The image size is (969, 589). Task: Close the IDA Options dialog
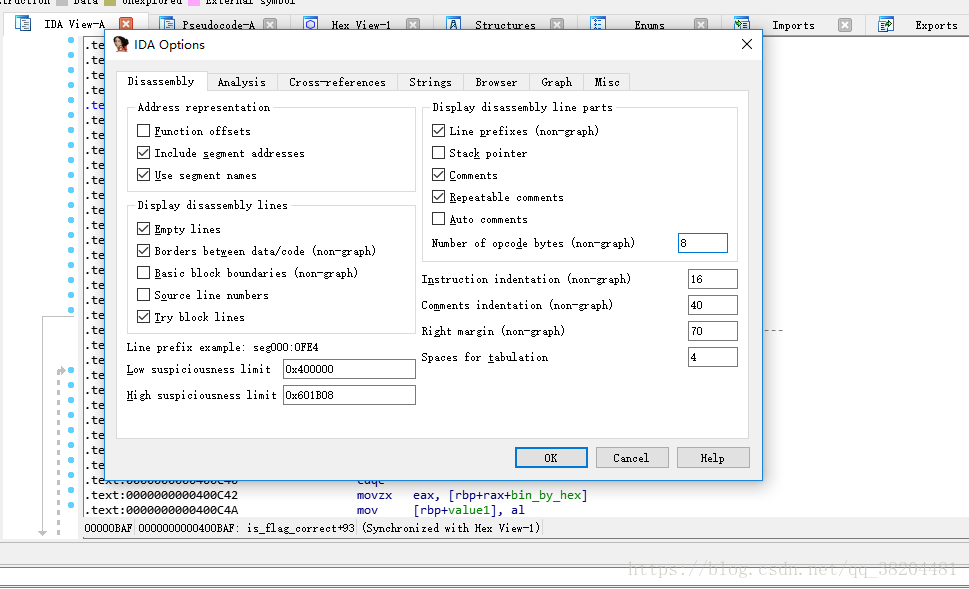[x=747, y=44]
